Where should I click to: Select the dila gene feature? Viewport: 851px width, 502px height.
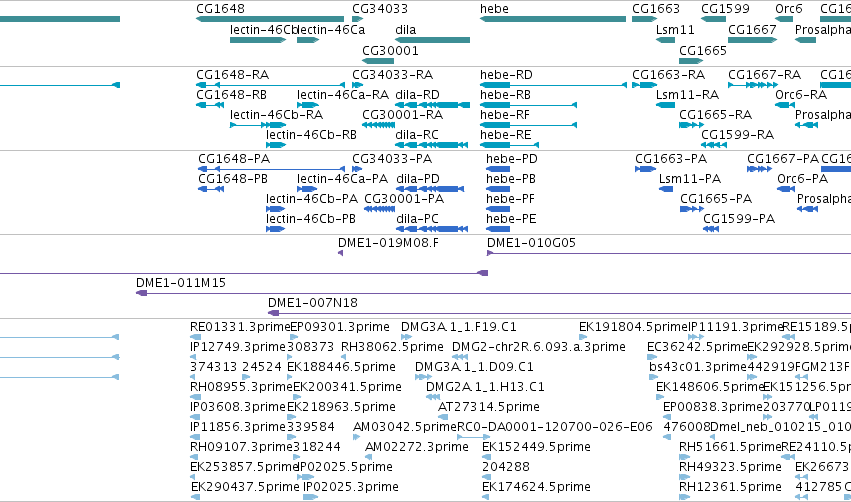tap(433, 40)
